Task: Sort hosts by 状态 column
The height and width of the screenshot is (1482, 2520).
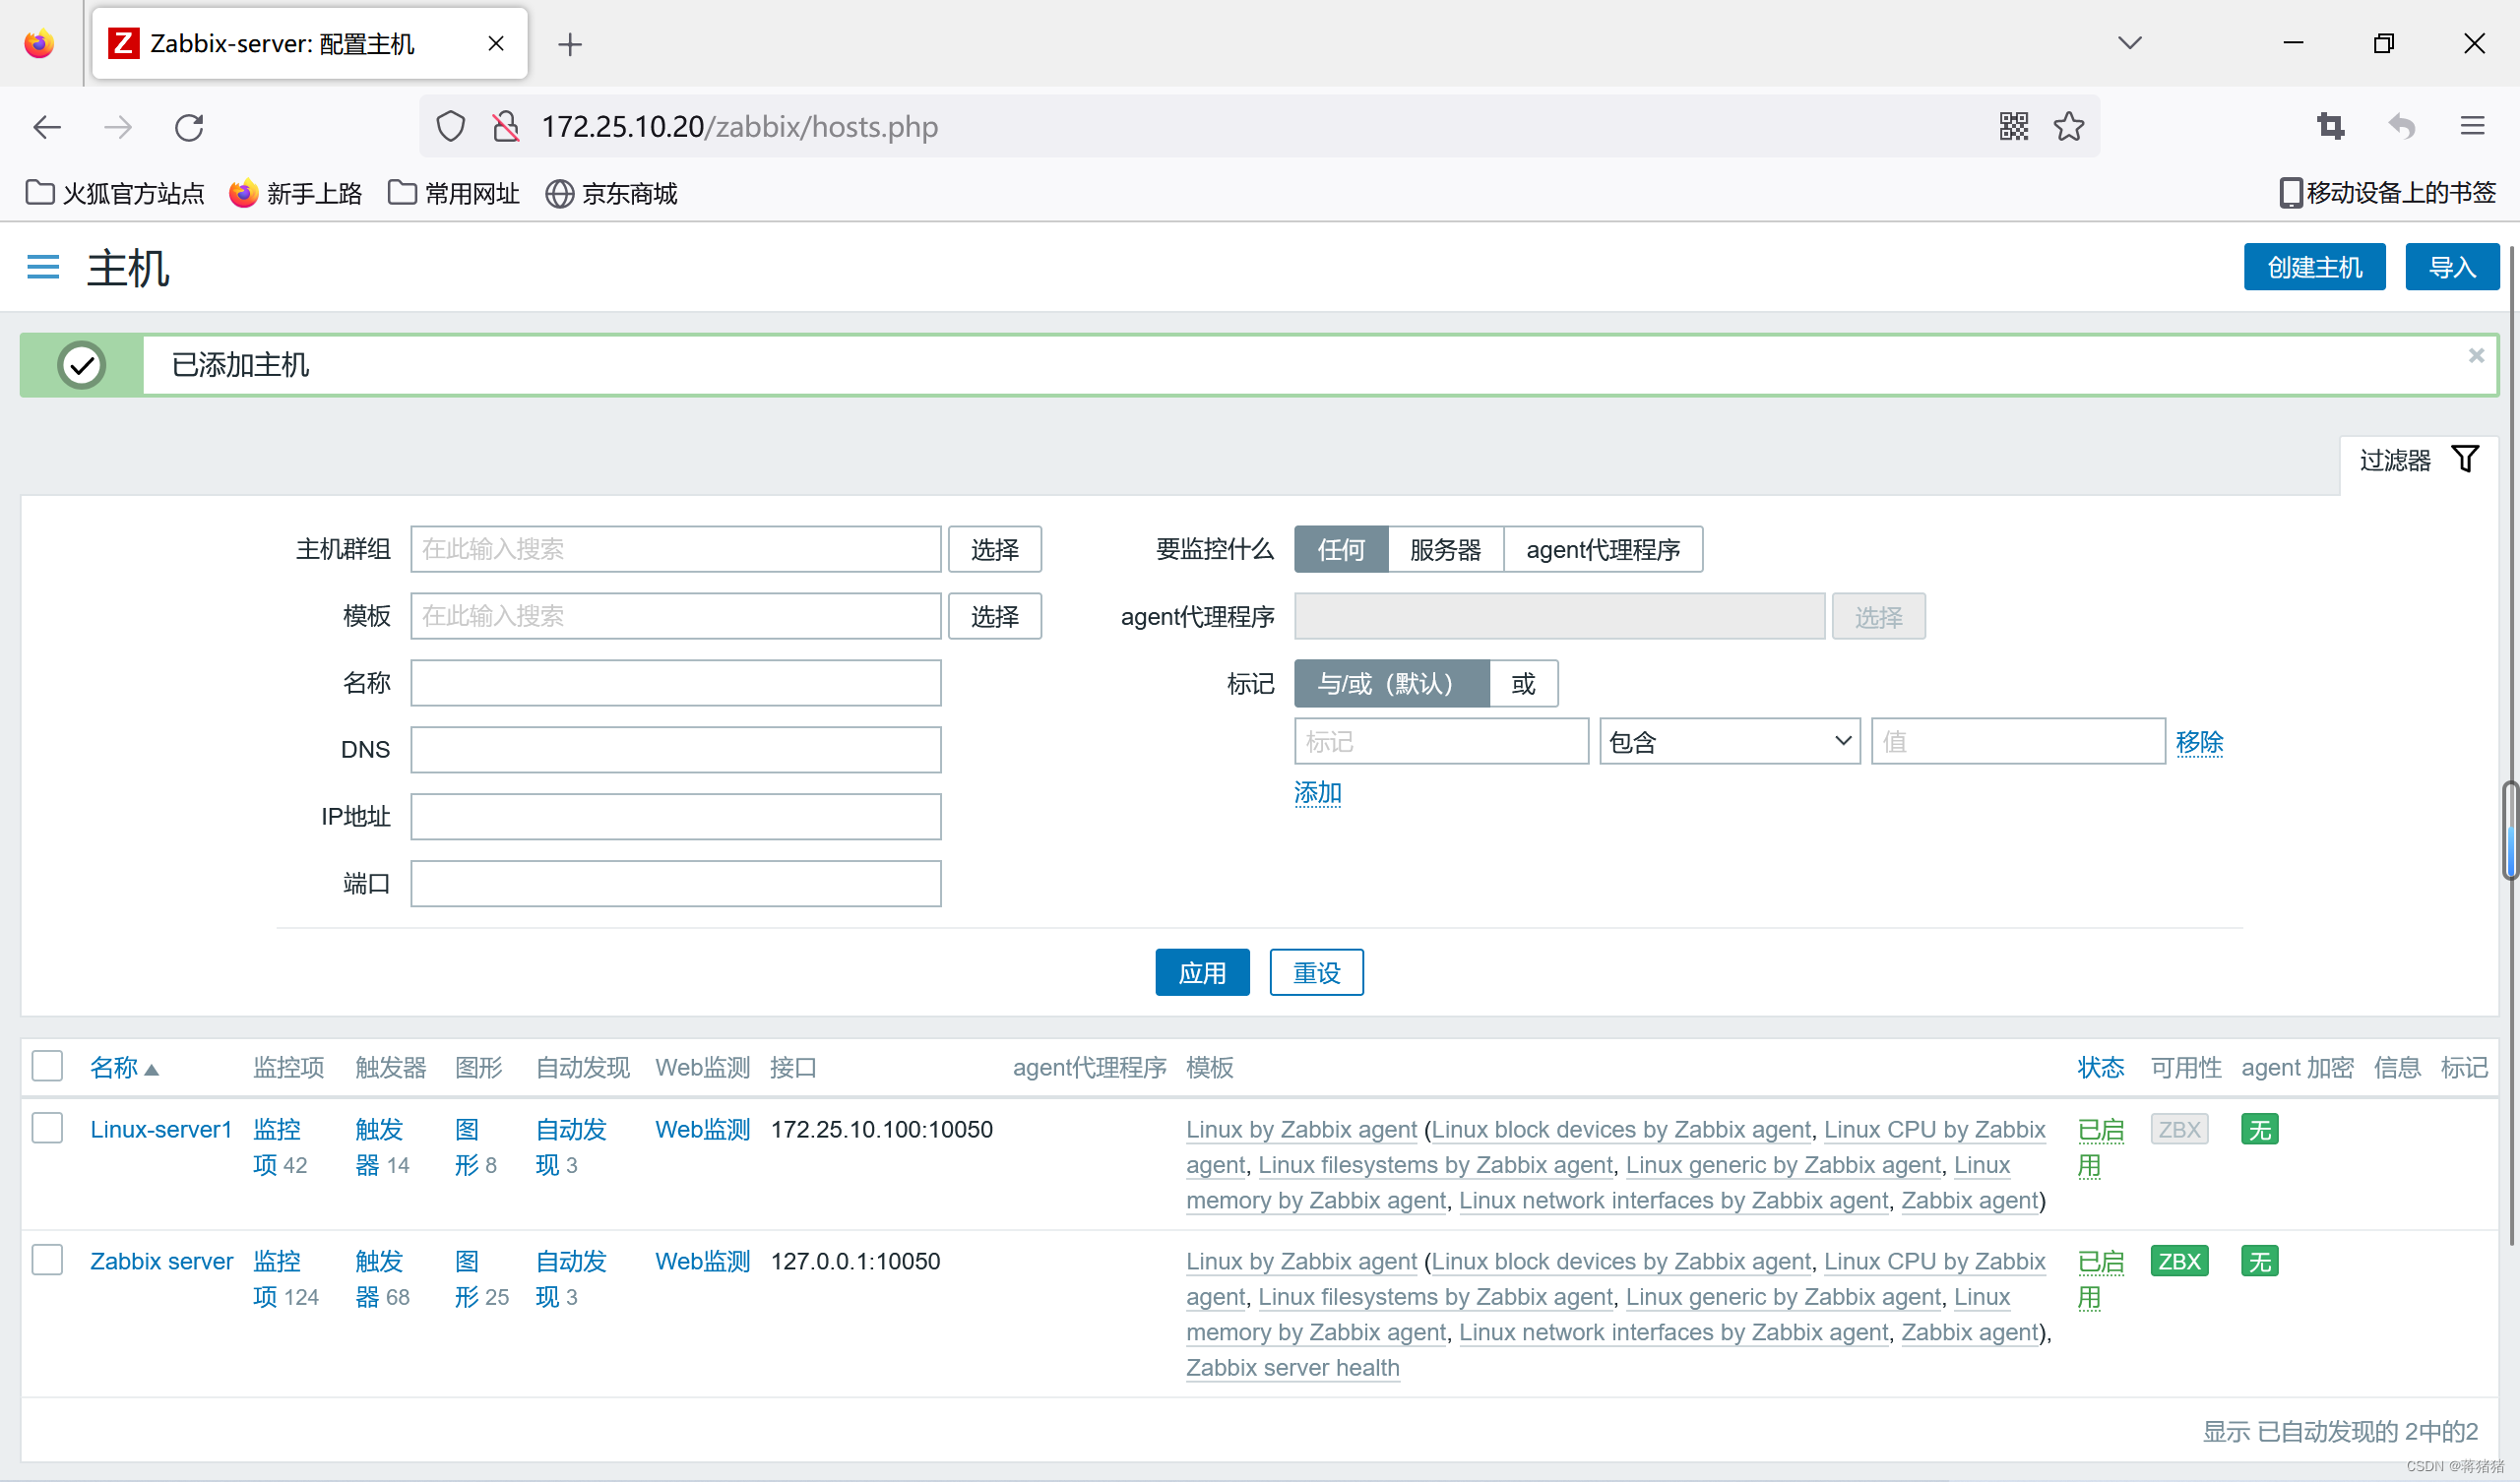Action: [x=2101, y=1067]
